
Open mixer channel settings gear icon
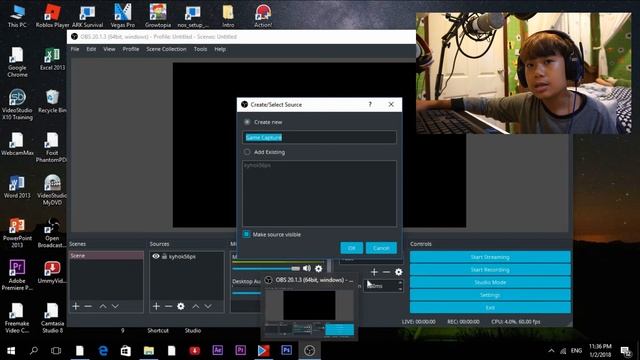[318, 268]
